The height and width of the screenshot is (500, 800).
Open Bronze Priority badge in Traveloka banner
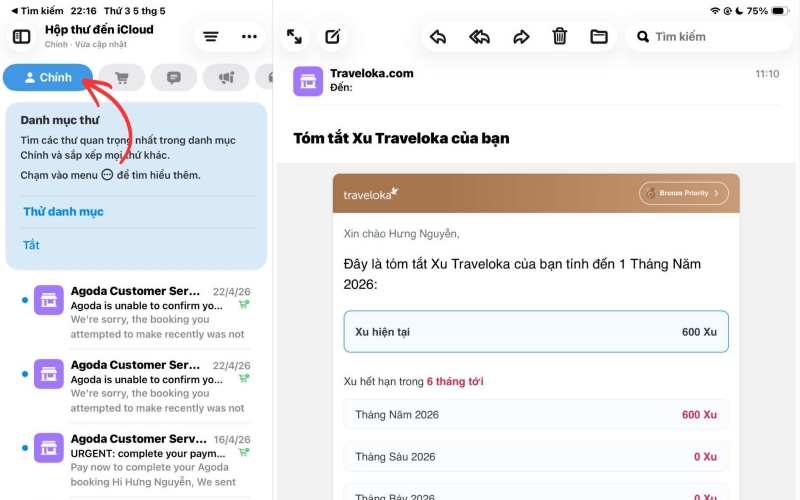[684, 193]
